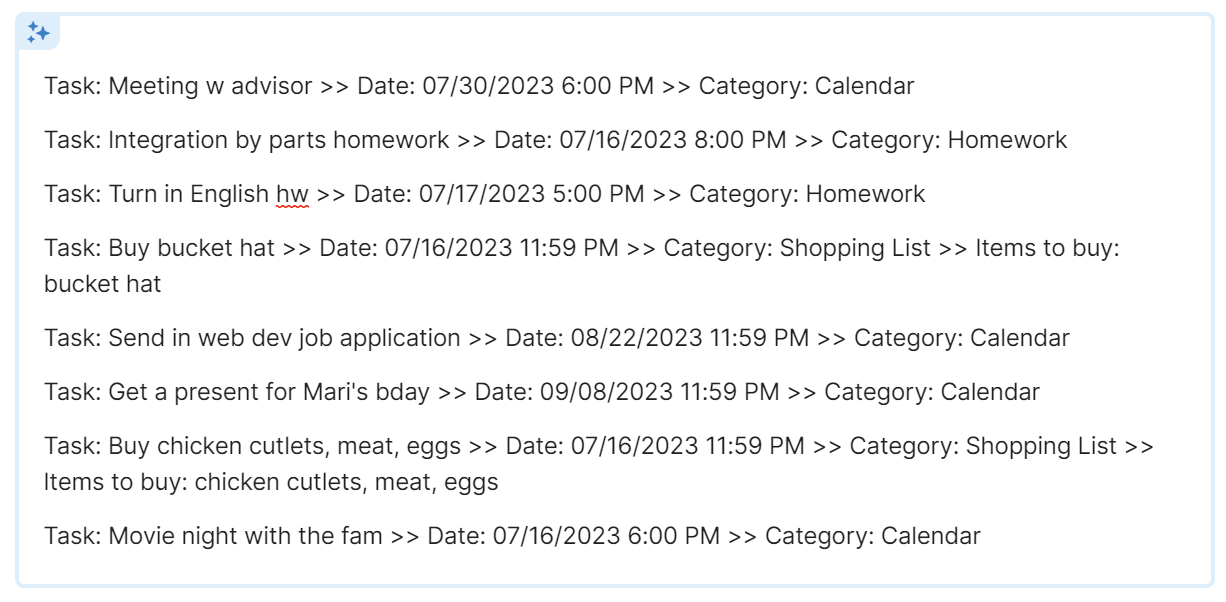Click the underlined misspelled word "hw"
Viewport: 1226px width, 602px height.
click(x=292, y=194)
